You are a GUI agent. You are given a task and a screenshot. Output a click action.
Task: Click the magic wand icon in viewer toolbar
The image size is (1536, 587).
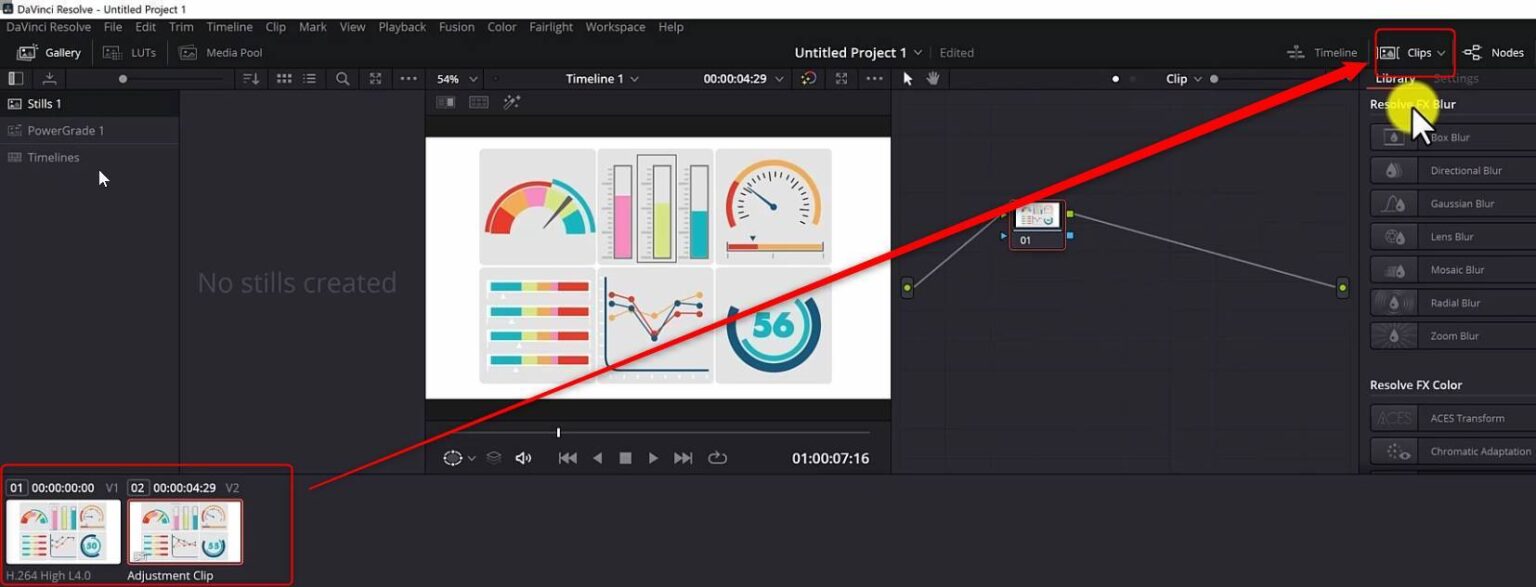[x=512, y=102]
